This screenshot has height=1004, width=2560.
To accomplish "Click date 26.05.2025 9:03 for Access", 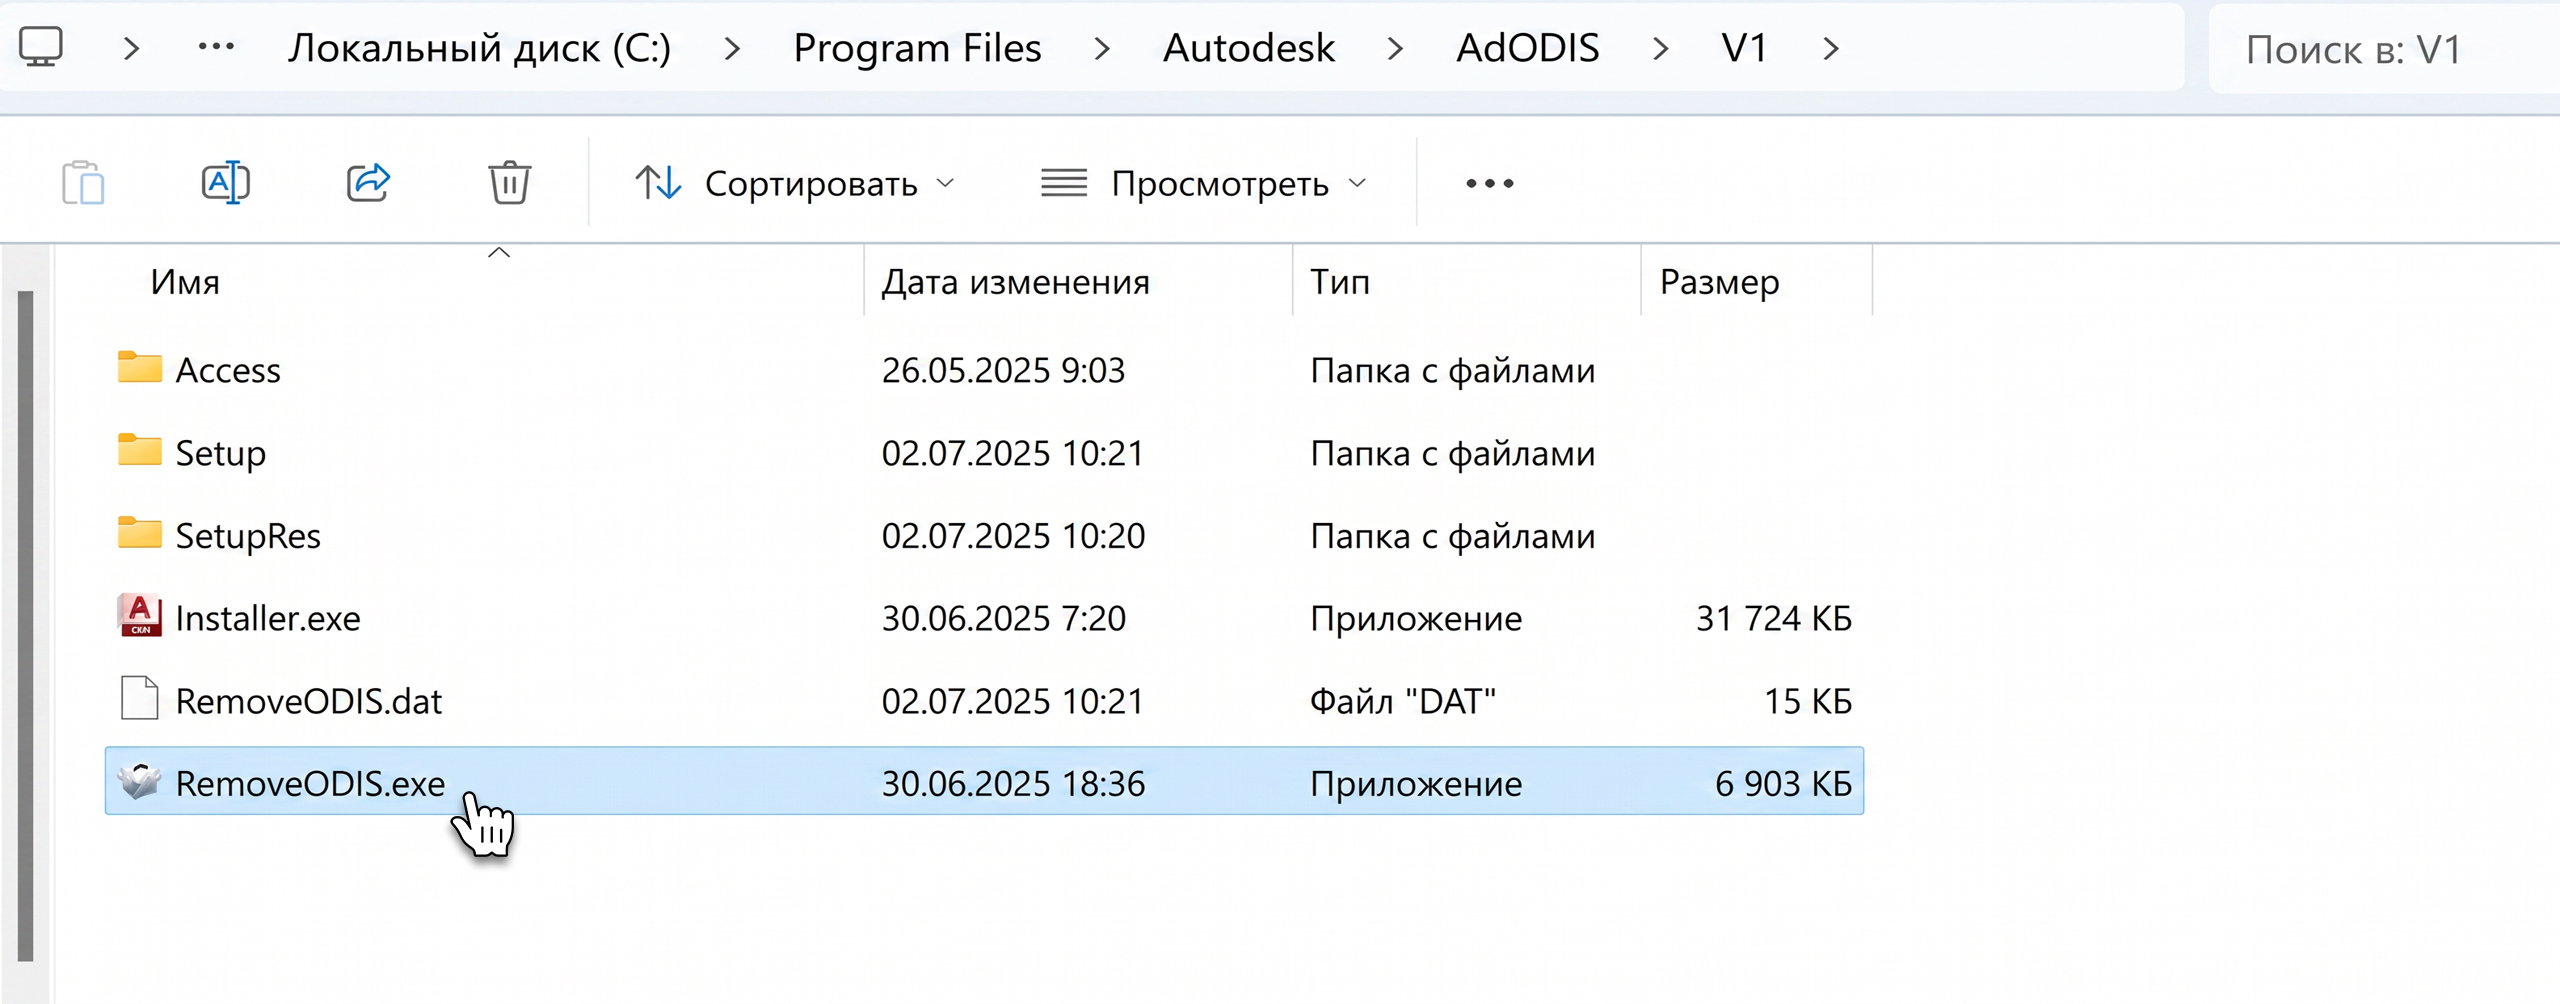I will click(1003, 370).
